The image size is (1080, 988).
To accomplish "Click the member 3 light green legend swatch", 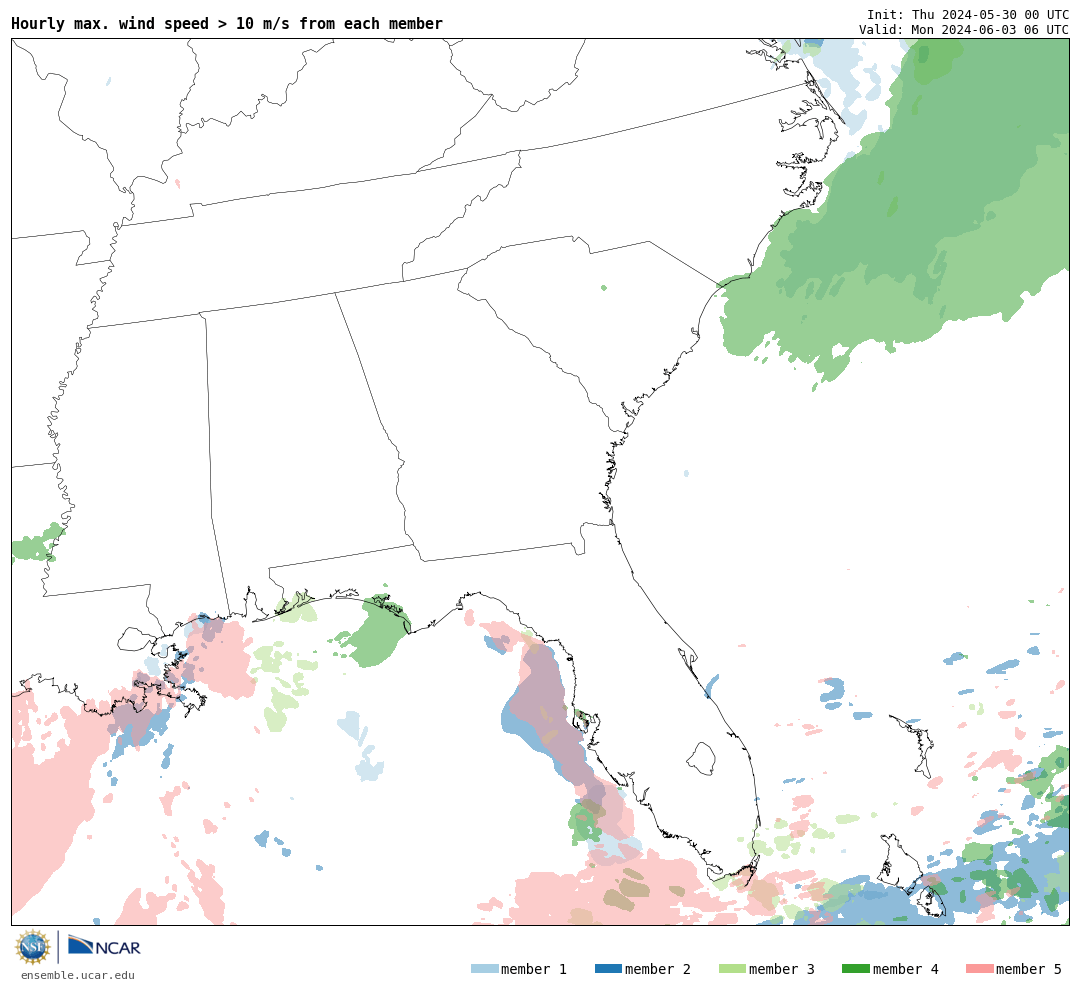I will click(732, 969).
